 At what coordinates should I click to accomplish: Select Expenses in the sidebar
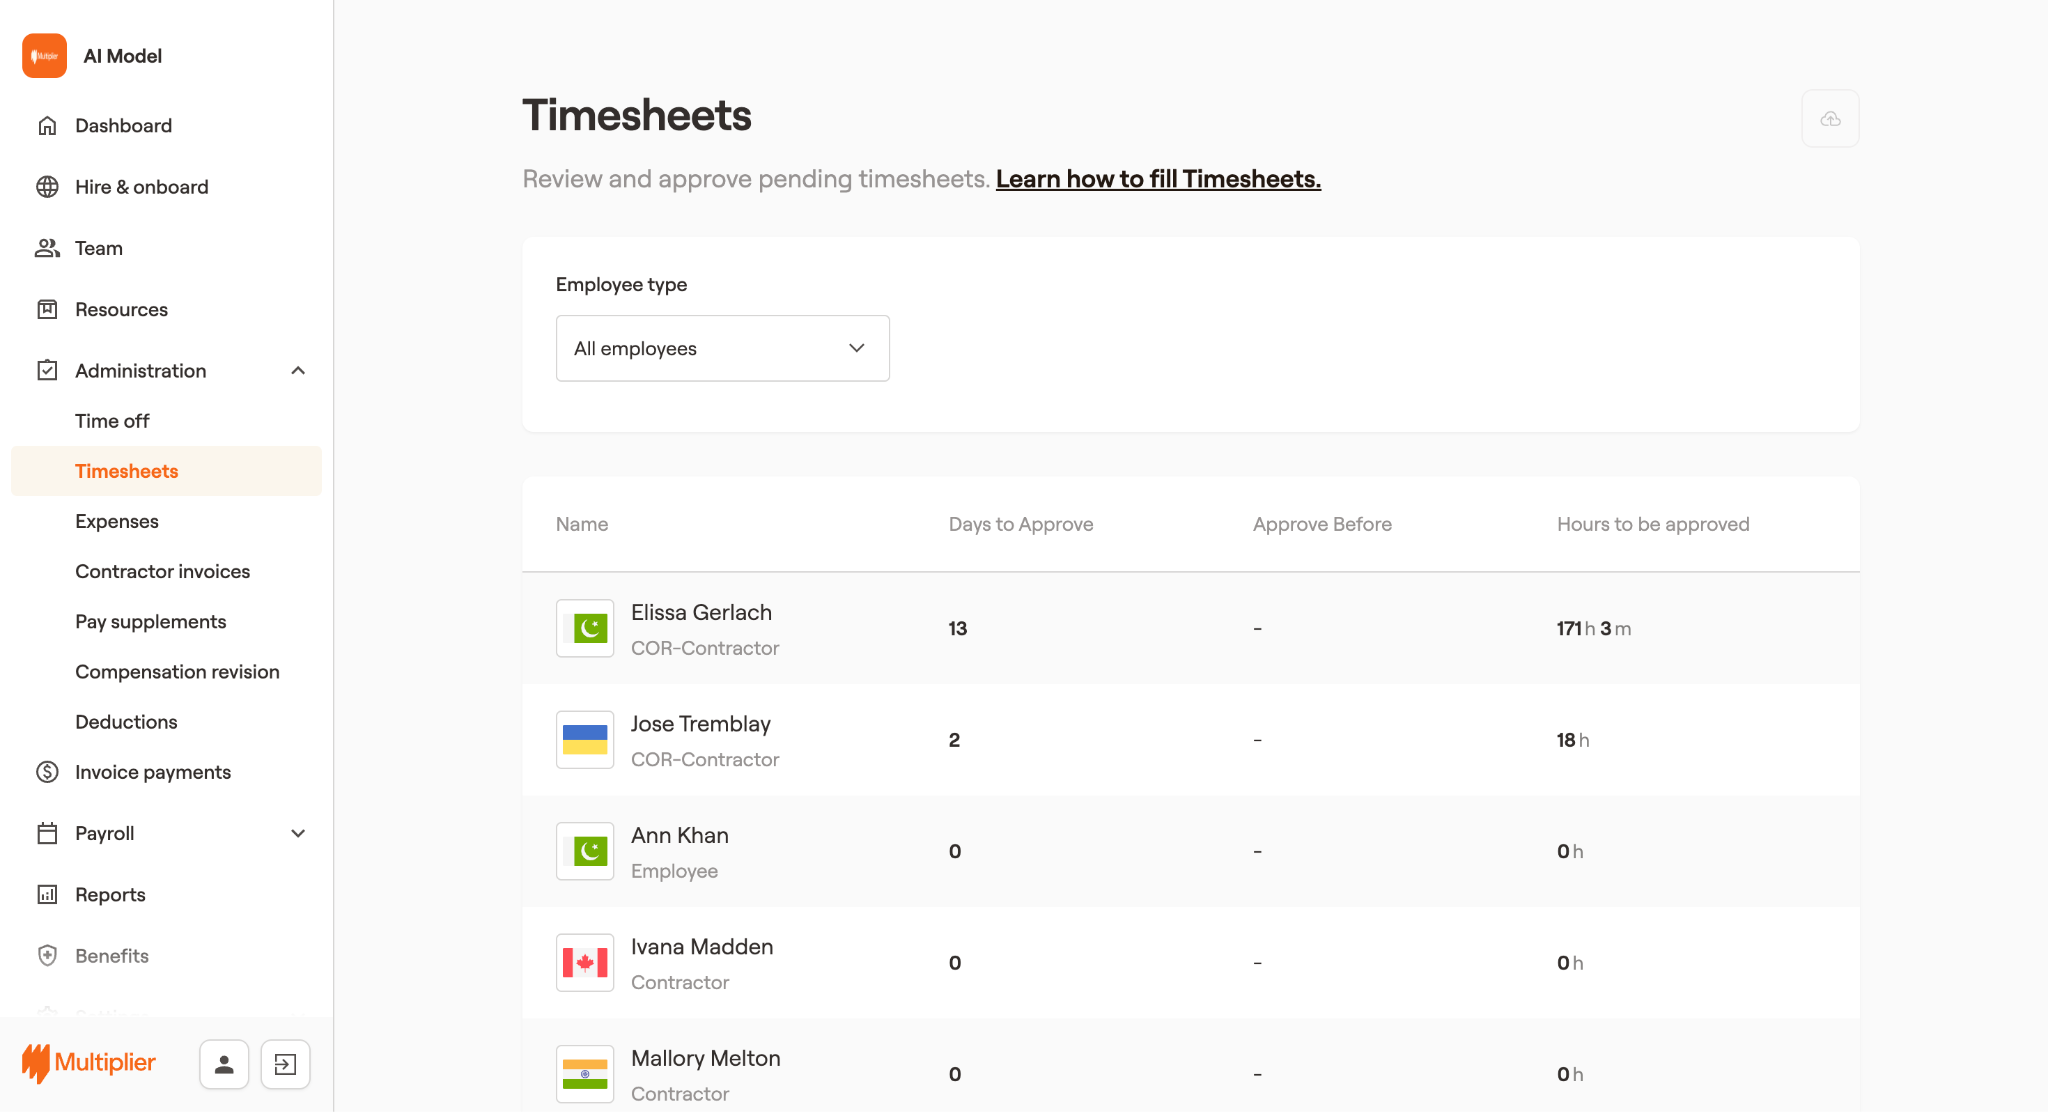(116, 521)
